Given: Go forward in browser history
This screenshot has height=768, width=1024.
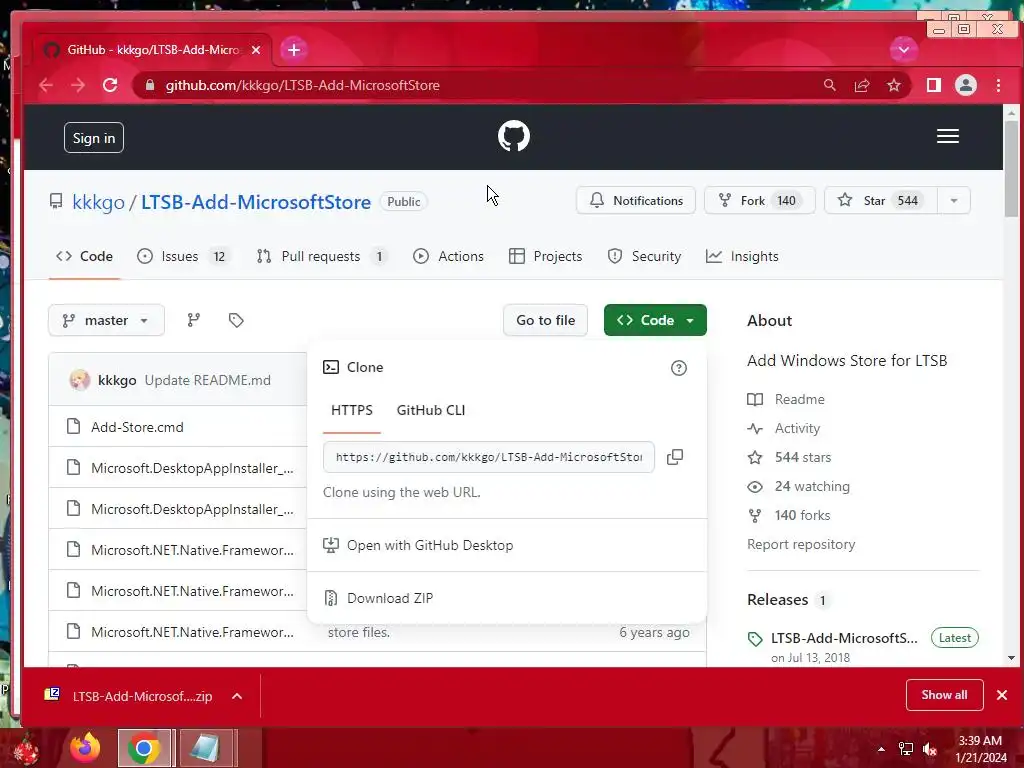Looking at the screenshot, I should [78, 85].
